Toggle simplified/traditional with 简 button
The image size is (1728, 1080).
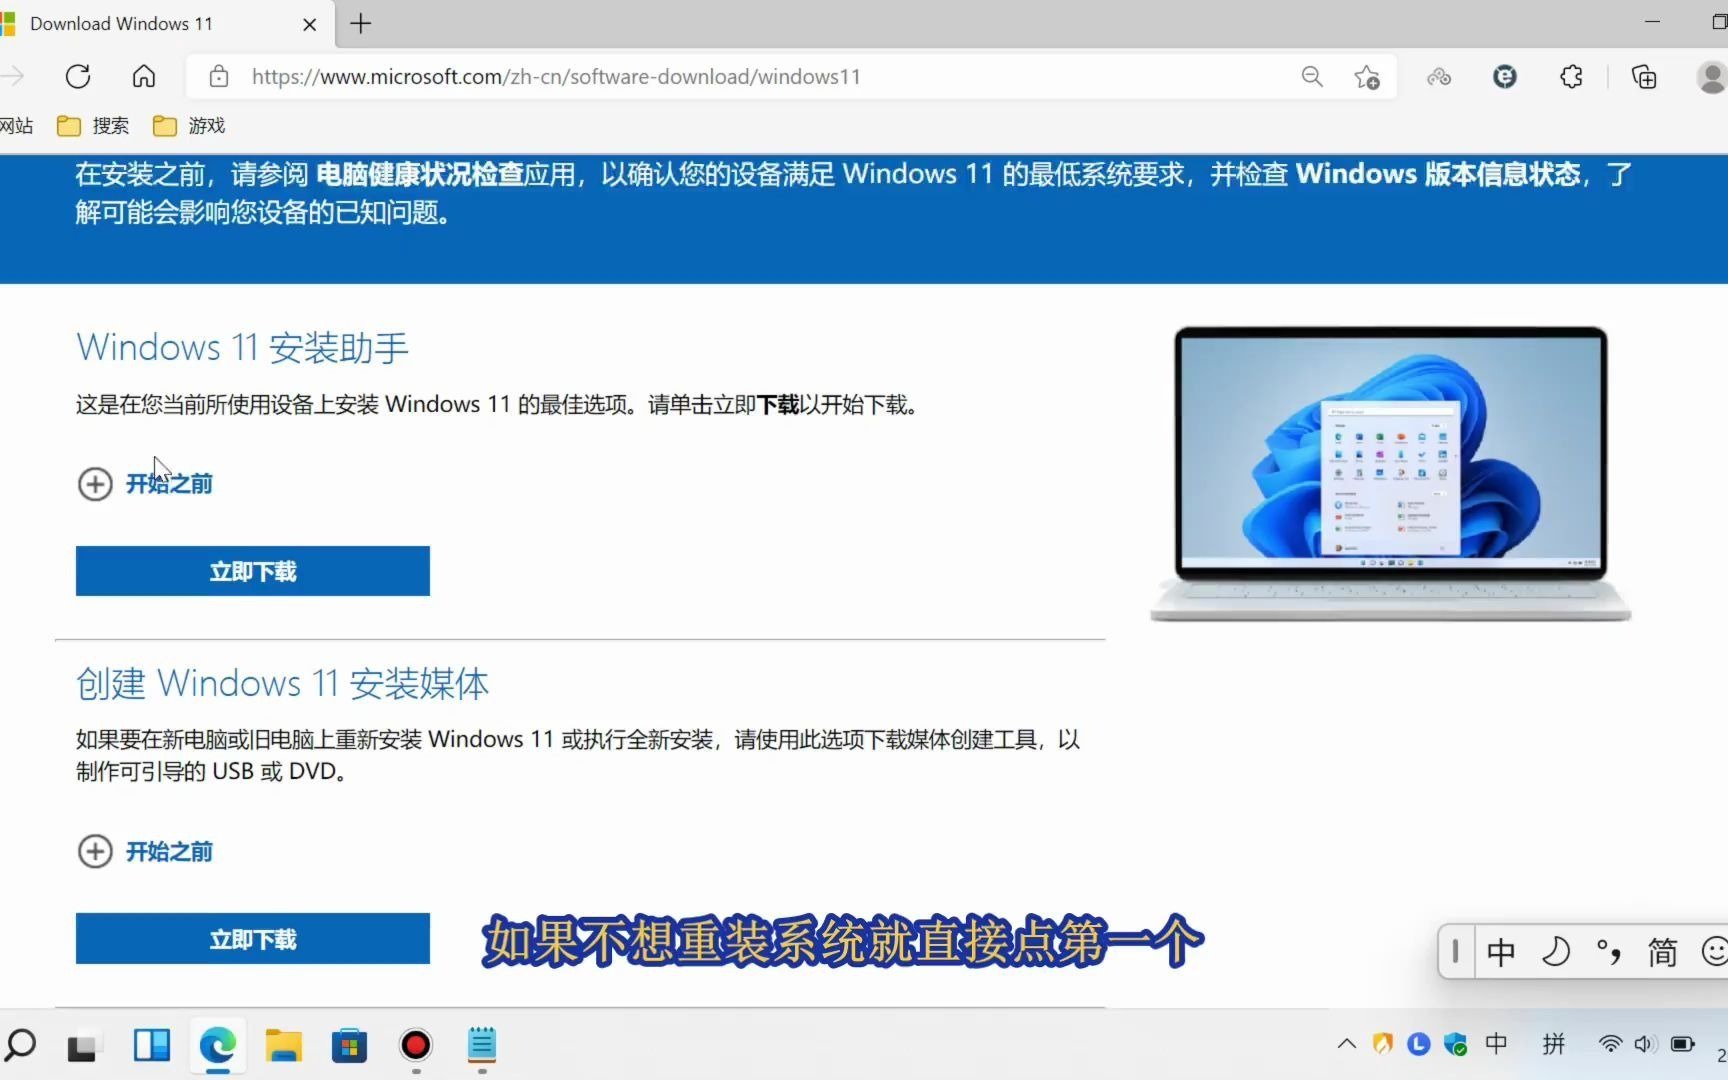1661,952
